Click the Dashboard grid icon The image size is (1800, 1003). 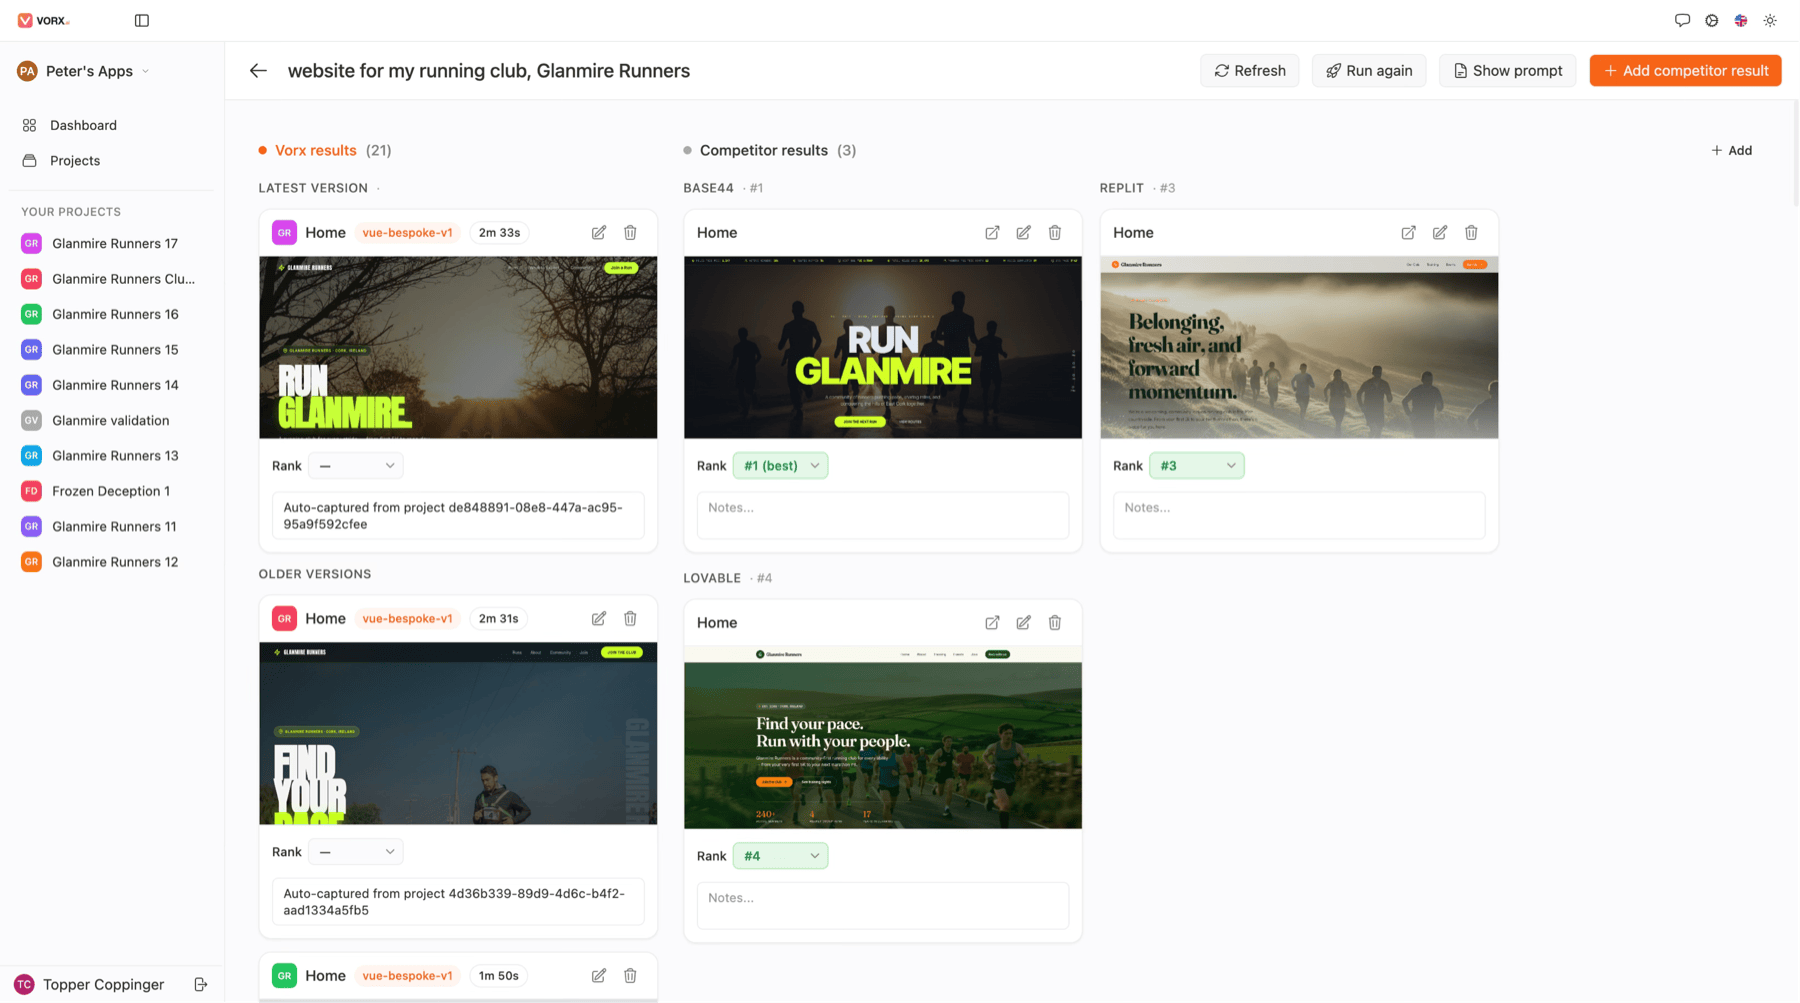pyautogui.click(x=29, y=125)
